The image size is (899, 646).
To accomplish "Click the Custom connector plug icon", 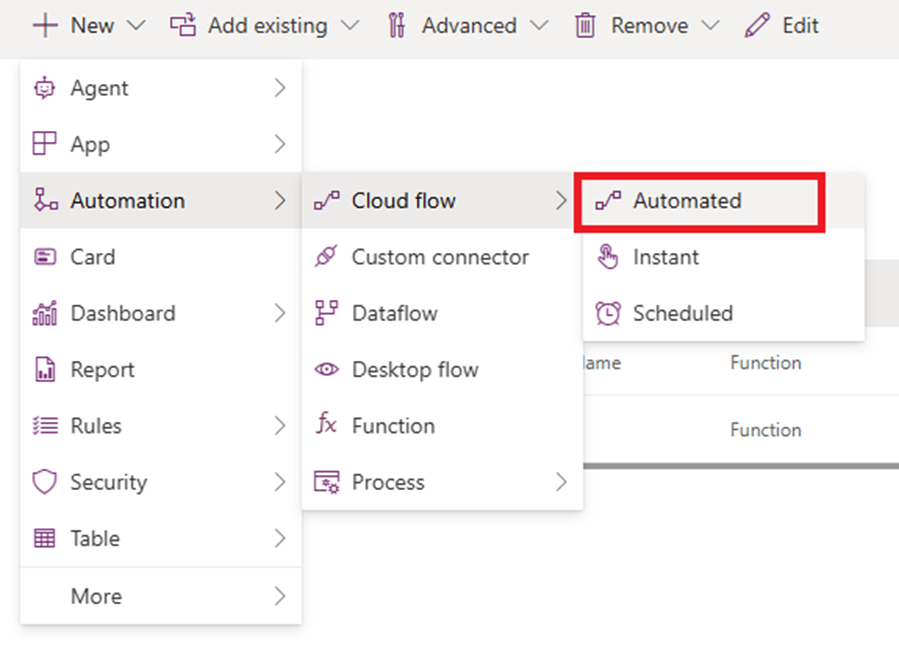I will coord(326,257).
